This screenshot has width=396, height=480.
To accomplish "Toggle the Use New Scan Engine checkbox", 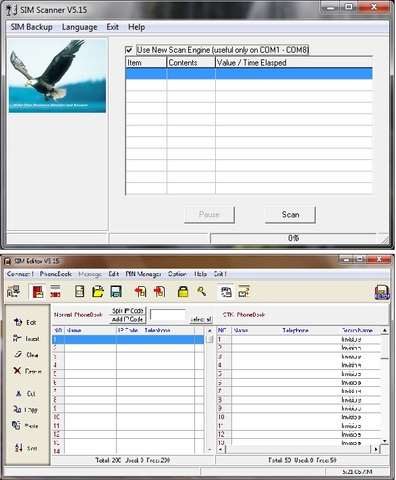I will (129, 50).
